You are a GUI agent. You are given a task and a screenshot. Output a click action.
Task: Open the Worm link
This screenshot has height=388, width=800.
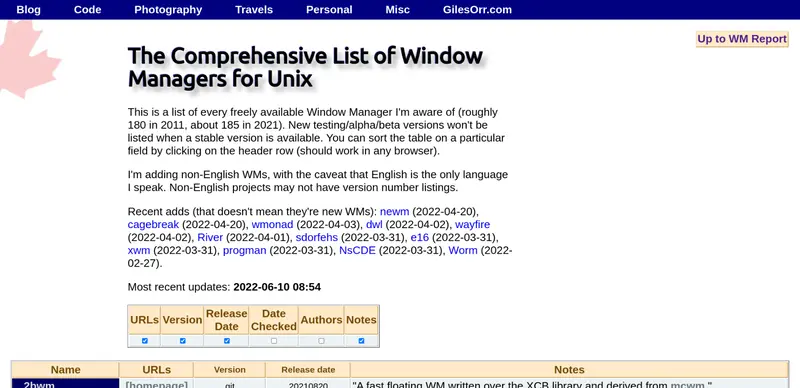tap(463, 251)
